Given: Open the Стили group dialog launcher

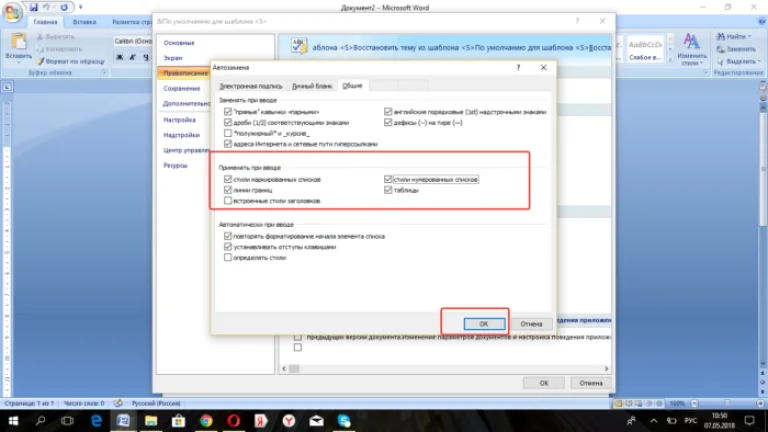Looking at the screenshot, I should 706,72.
